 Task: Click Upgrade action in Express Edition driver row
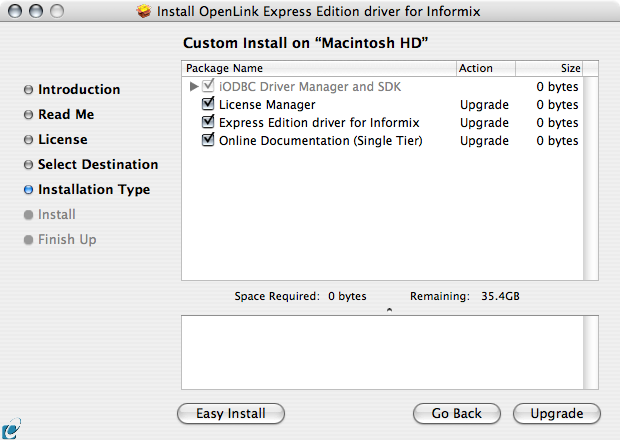coord(484,123)
